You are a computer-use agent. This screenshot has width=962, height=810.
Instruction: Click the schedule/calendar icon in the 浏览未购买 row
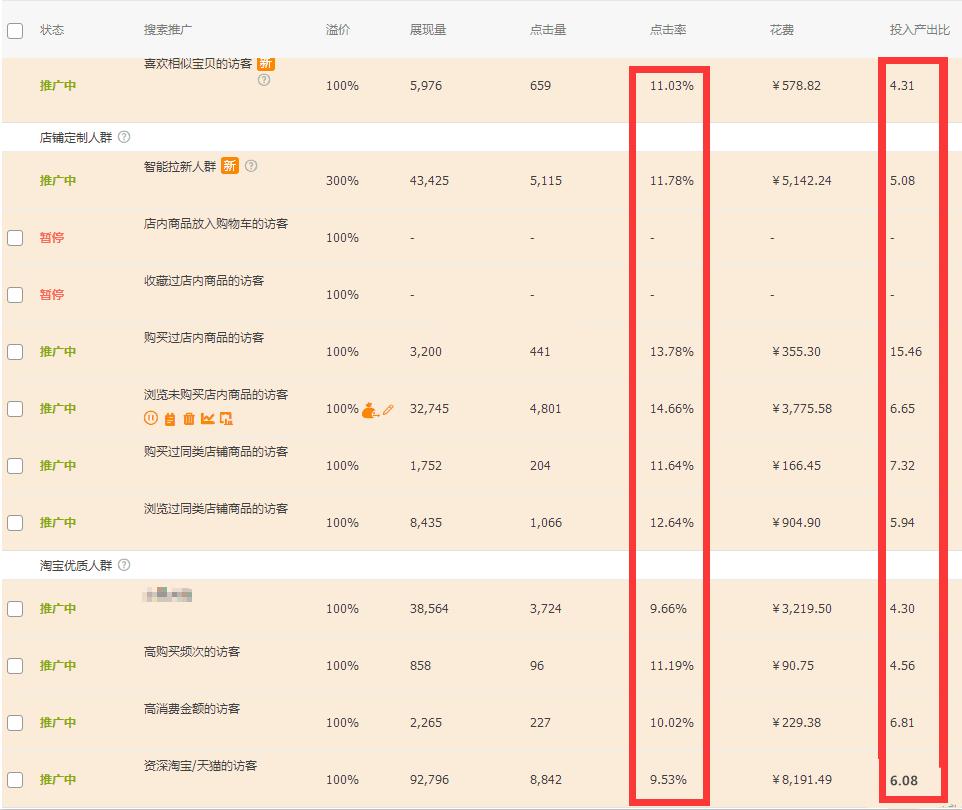pos(170,417)
